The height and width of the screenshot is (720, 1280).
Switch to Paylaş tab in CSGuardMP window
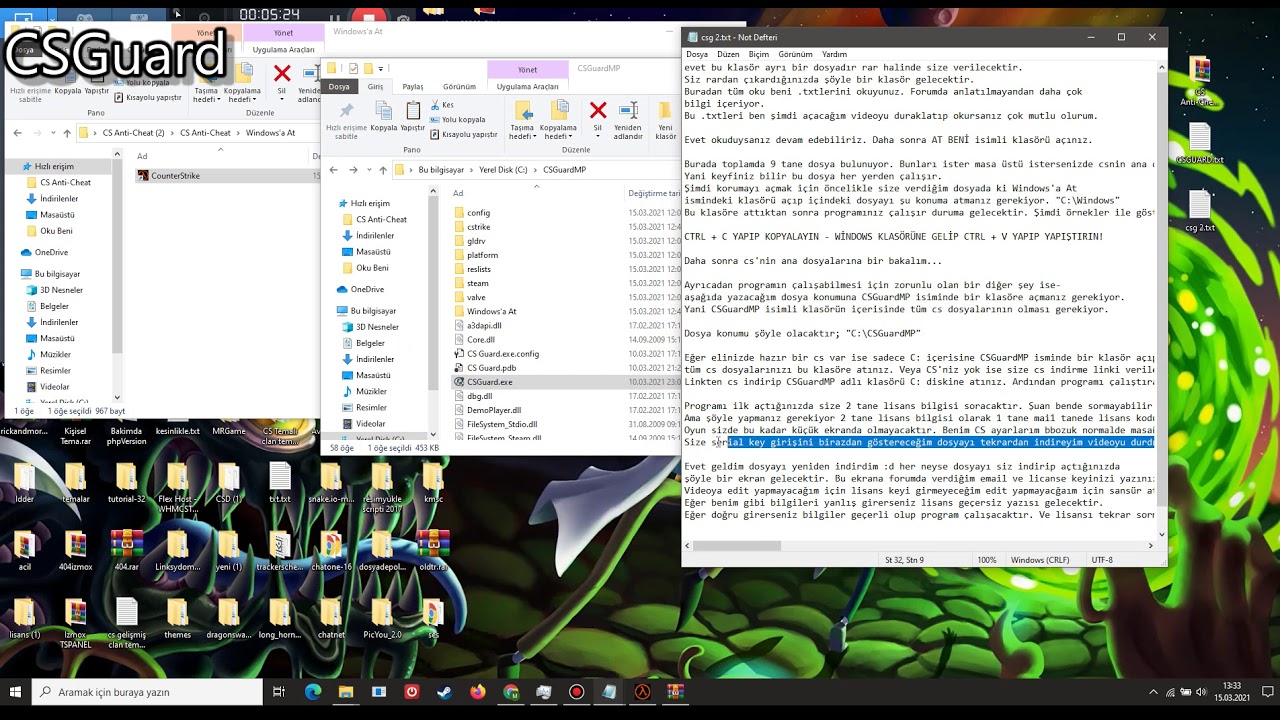[413, 87]
